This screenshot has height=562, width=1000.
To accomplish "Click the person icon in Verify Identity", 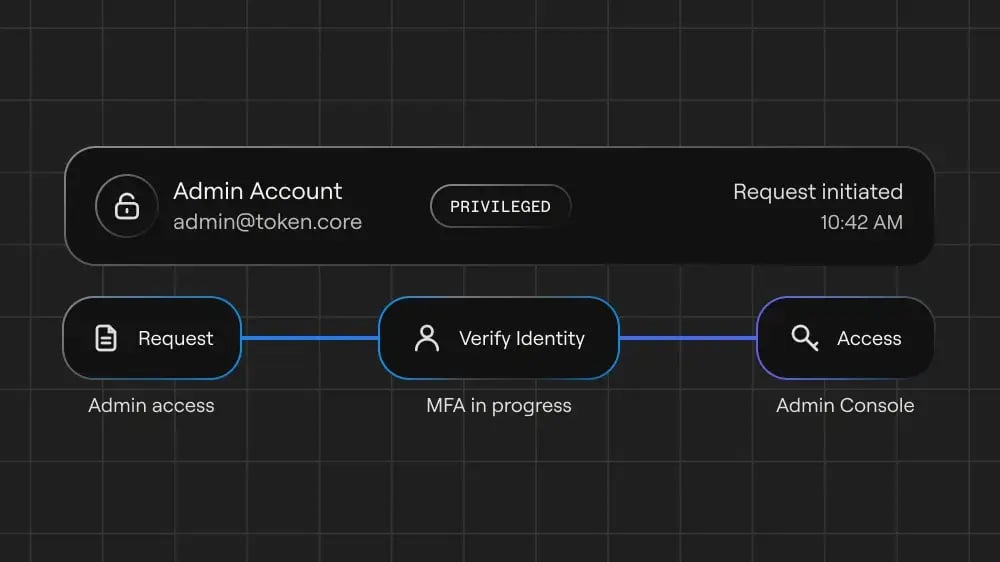I will 427,338.
